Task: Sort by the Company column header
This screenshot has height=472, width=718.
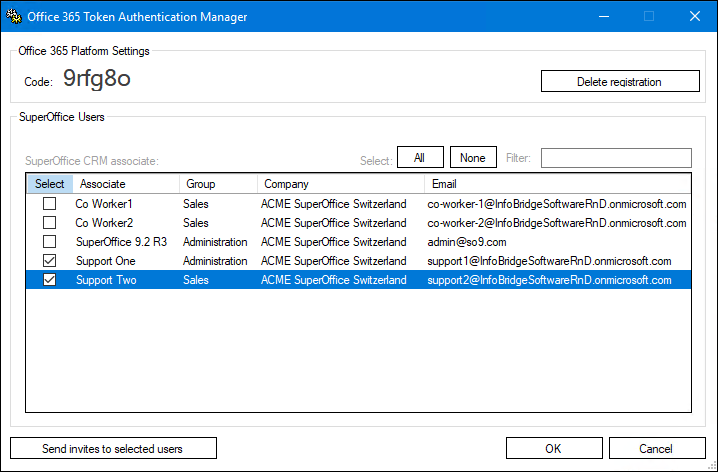Action: click(x=341, y=184)
